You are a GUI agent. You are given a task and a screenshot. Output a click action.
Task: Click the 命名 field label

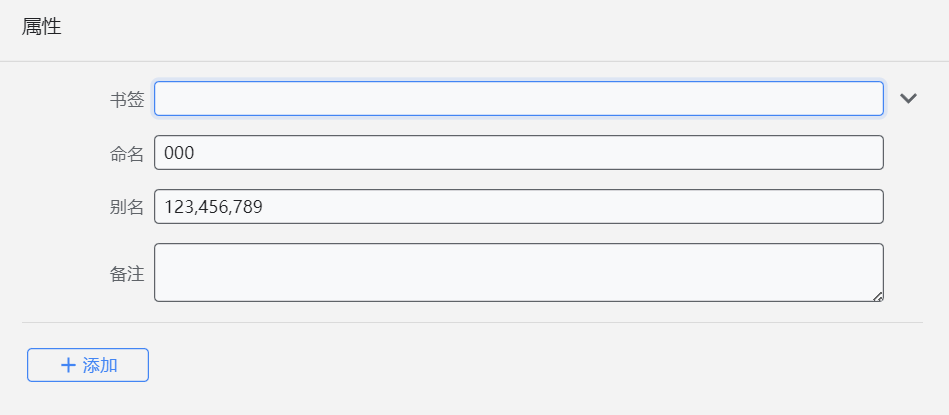tap(127, 153)
